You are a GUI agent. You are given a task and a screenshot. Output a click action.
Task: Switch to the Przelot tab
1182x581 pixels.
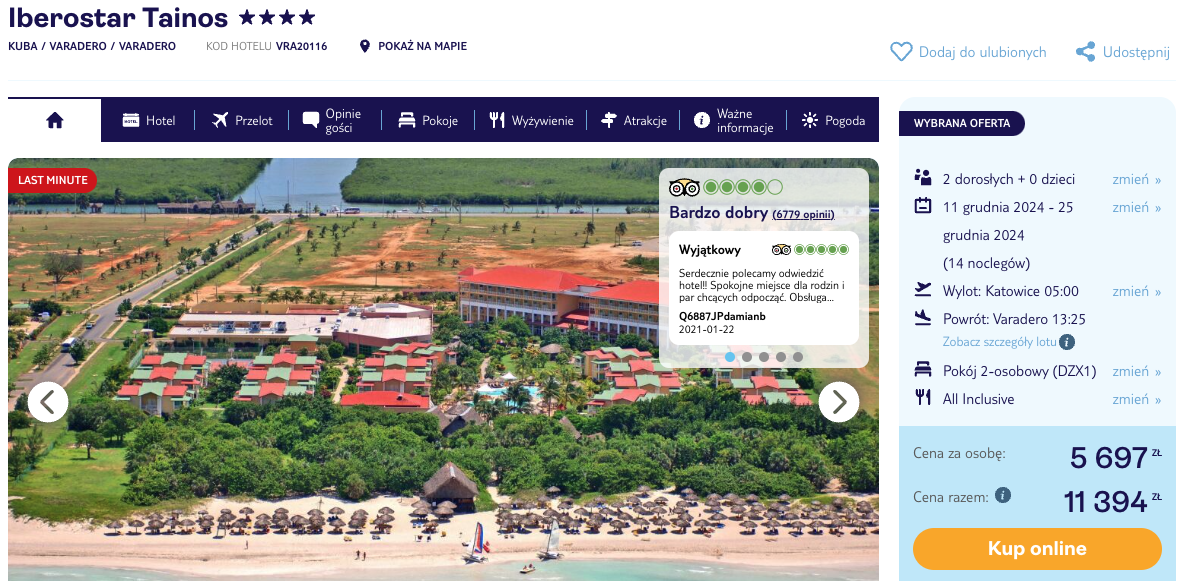(x=242, y=121)
